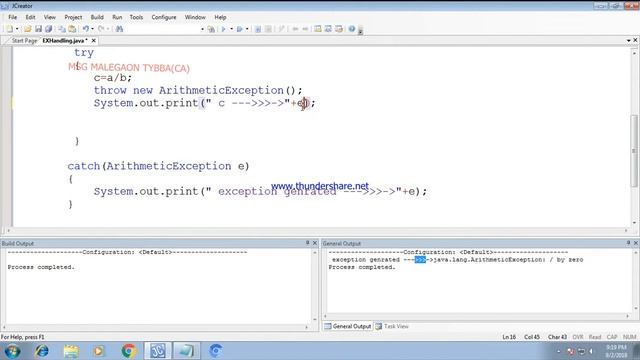Click the Redo toolbar icon
This screenshot has height=360, width=640.
[x=101, y=29]
